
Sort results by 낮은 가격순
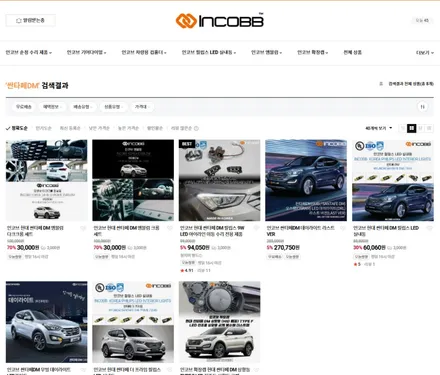click(x=99, y=128)
